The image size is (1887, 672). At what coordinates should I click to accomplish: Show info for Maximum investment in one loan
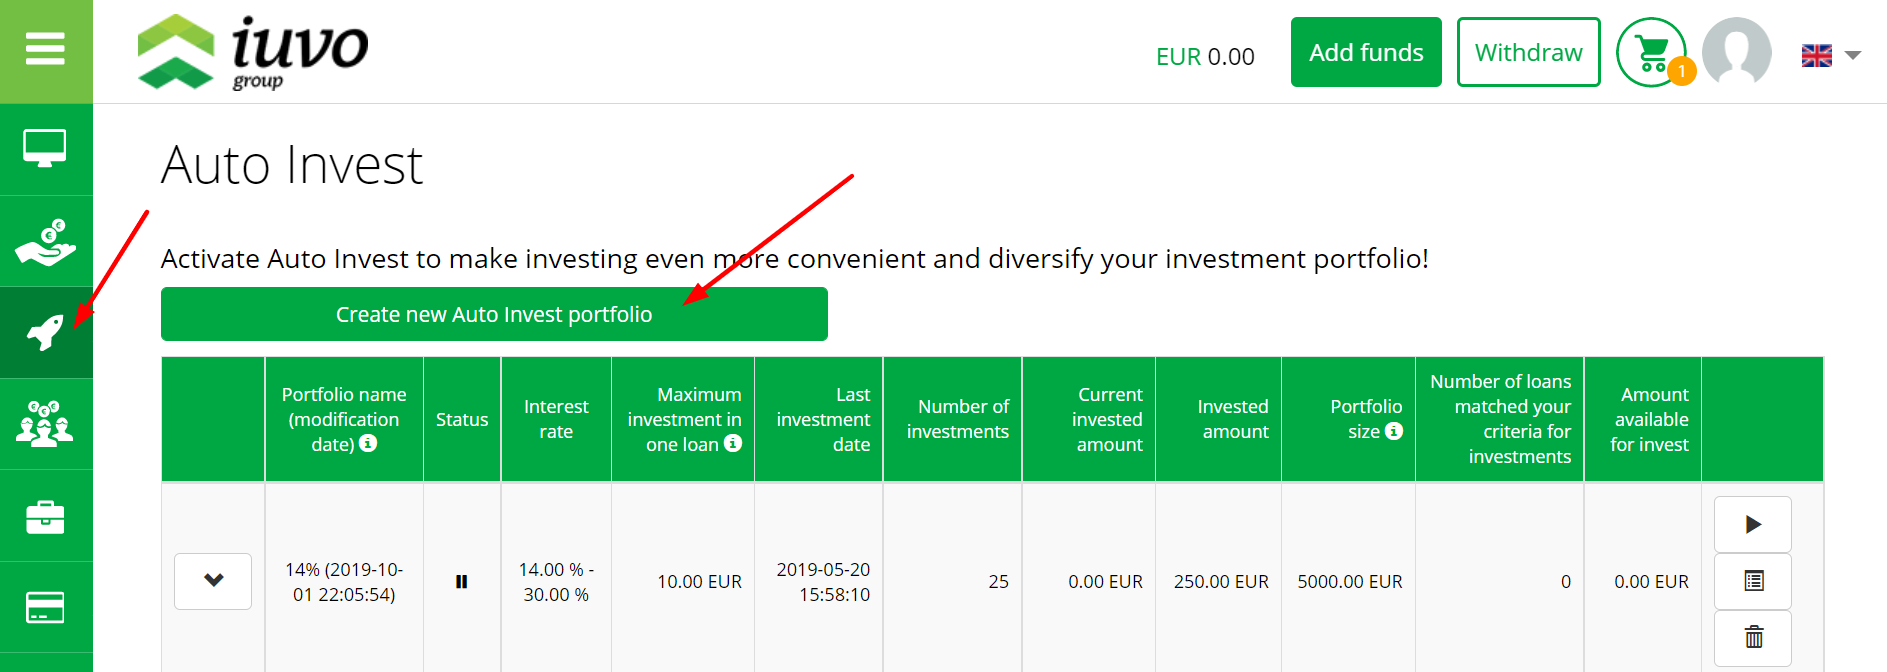tap(733, 443)
